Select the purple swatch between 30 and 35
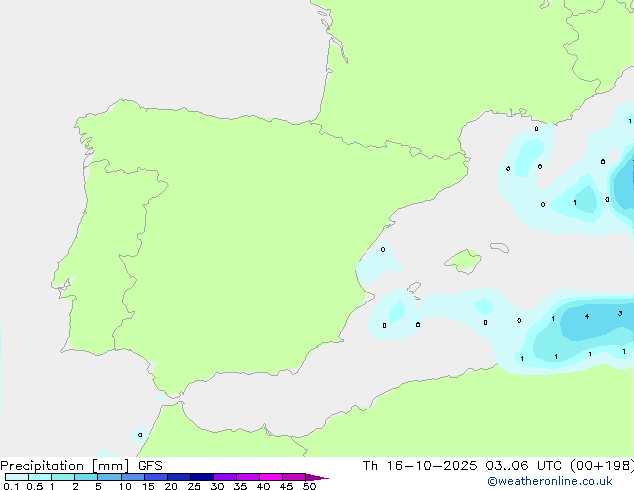Screen dimensions: 634x490 (225, 477)
